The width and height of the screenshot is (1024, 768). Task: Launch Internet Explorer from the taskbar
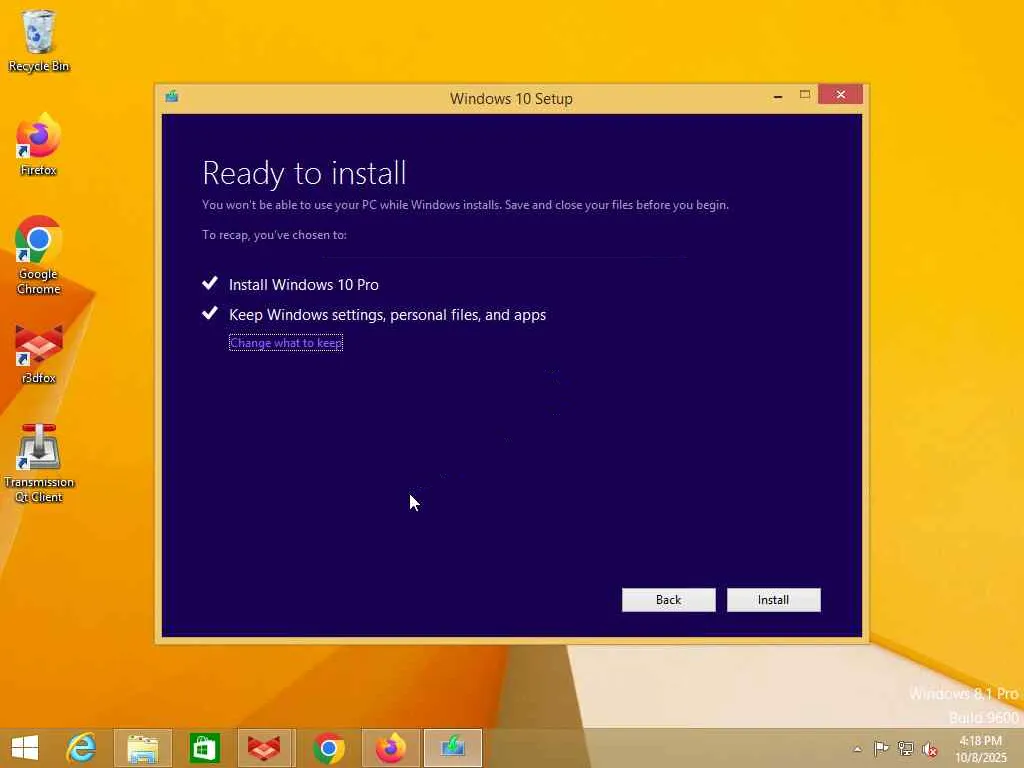pyautogui.click(x=82, y=748)
